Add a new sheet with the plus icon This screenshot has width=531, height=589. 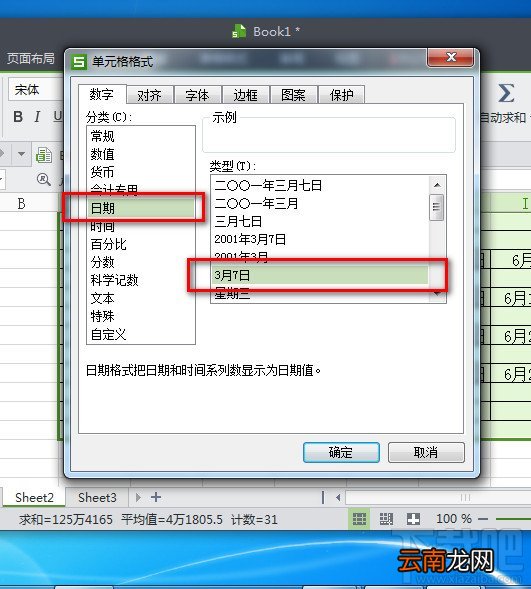[x=156, y=497]
